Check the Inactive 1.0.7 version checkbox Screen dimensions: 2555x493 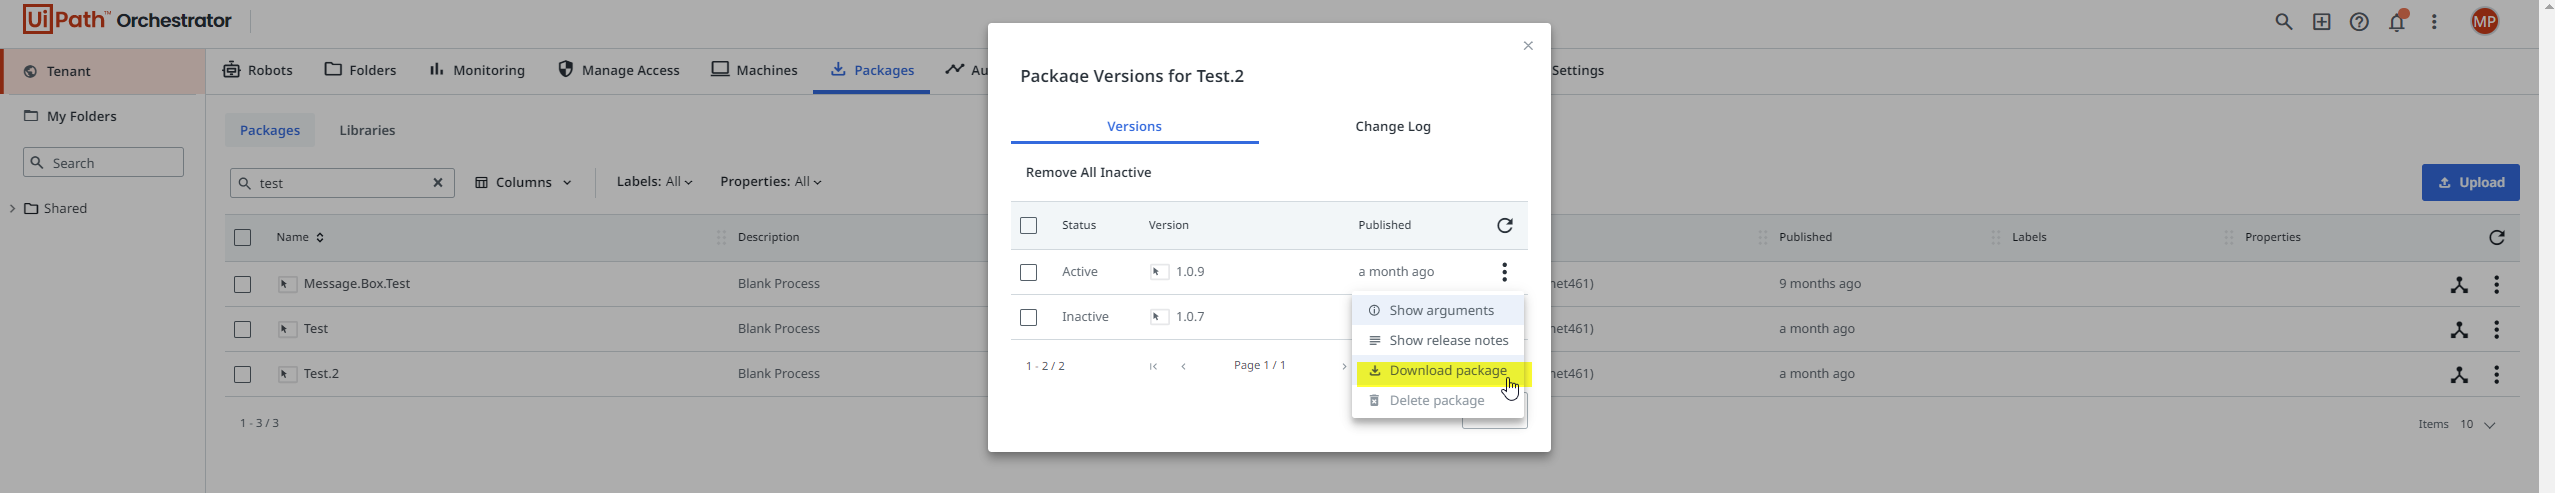(x=1028, y=318)
